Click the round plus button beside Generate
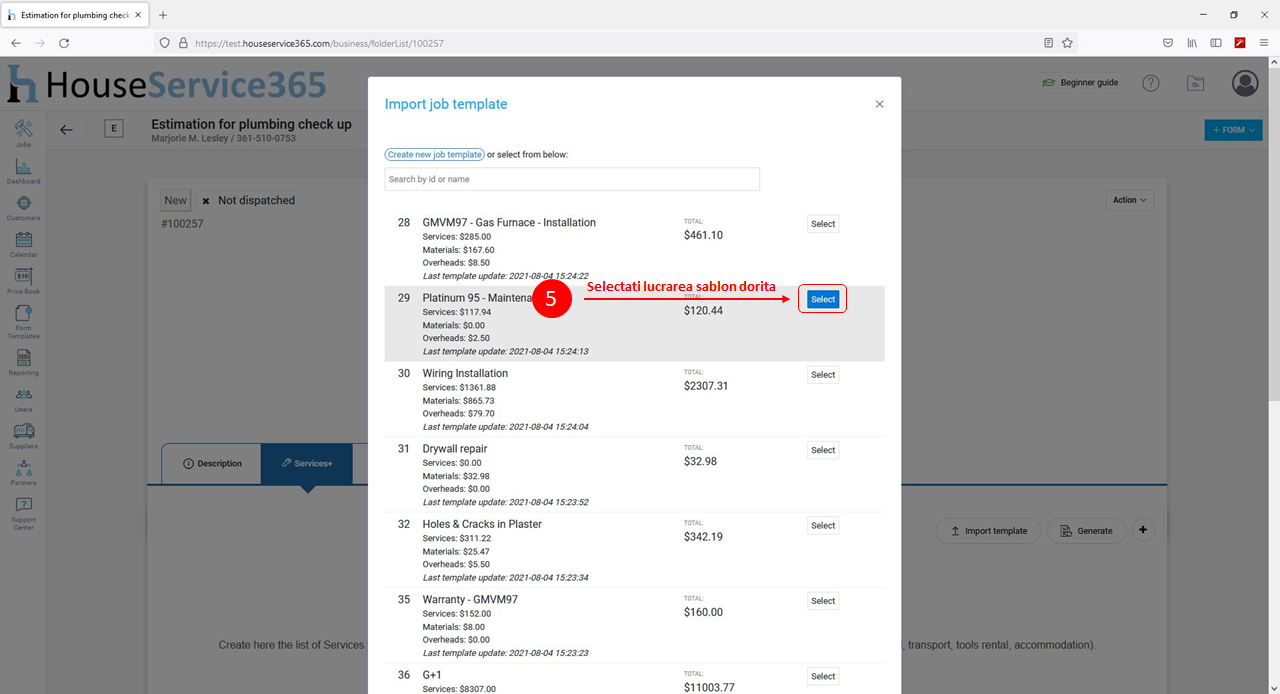Screen dimensions: 1280x694 coord(1144,530)
